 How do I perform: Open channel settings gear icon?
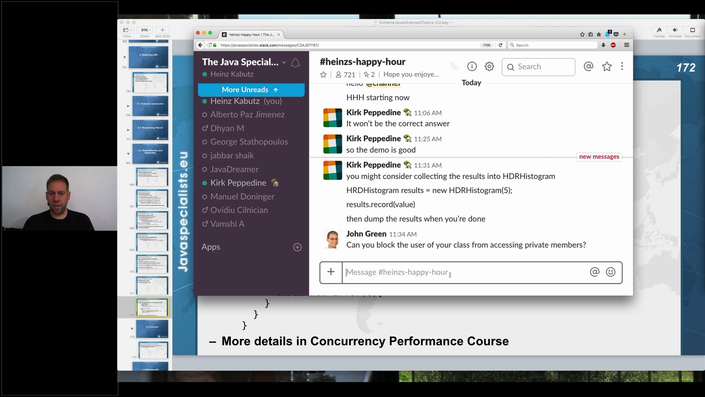pos(489,67)
